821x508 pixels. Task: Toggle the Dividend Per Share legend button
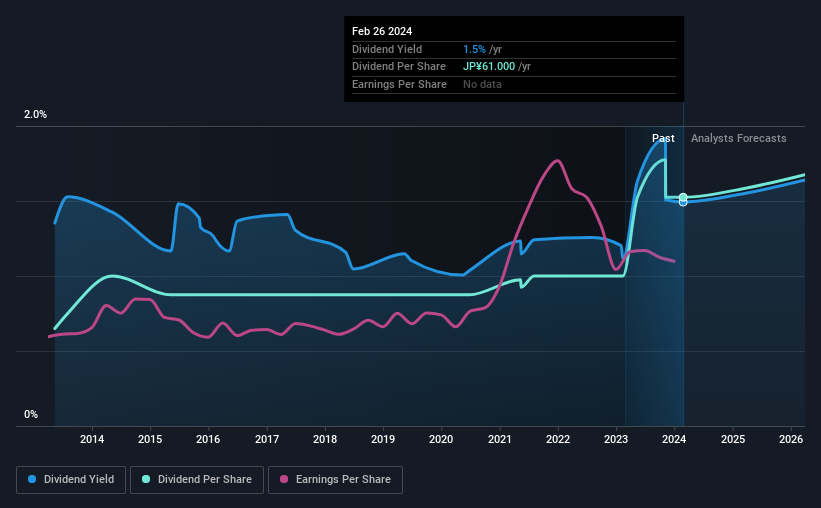click(197, 480)
